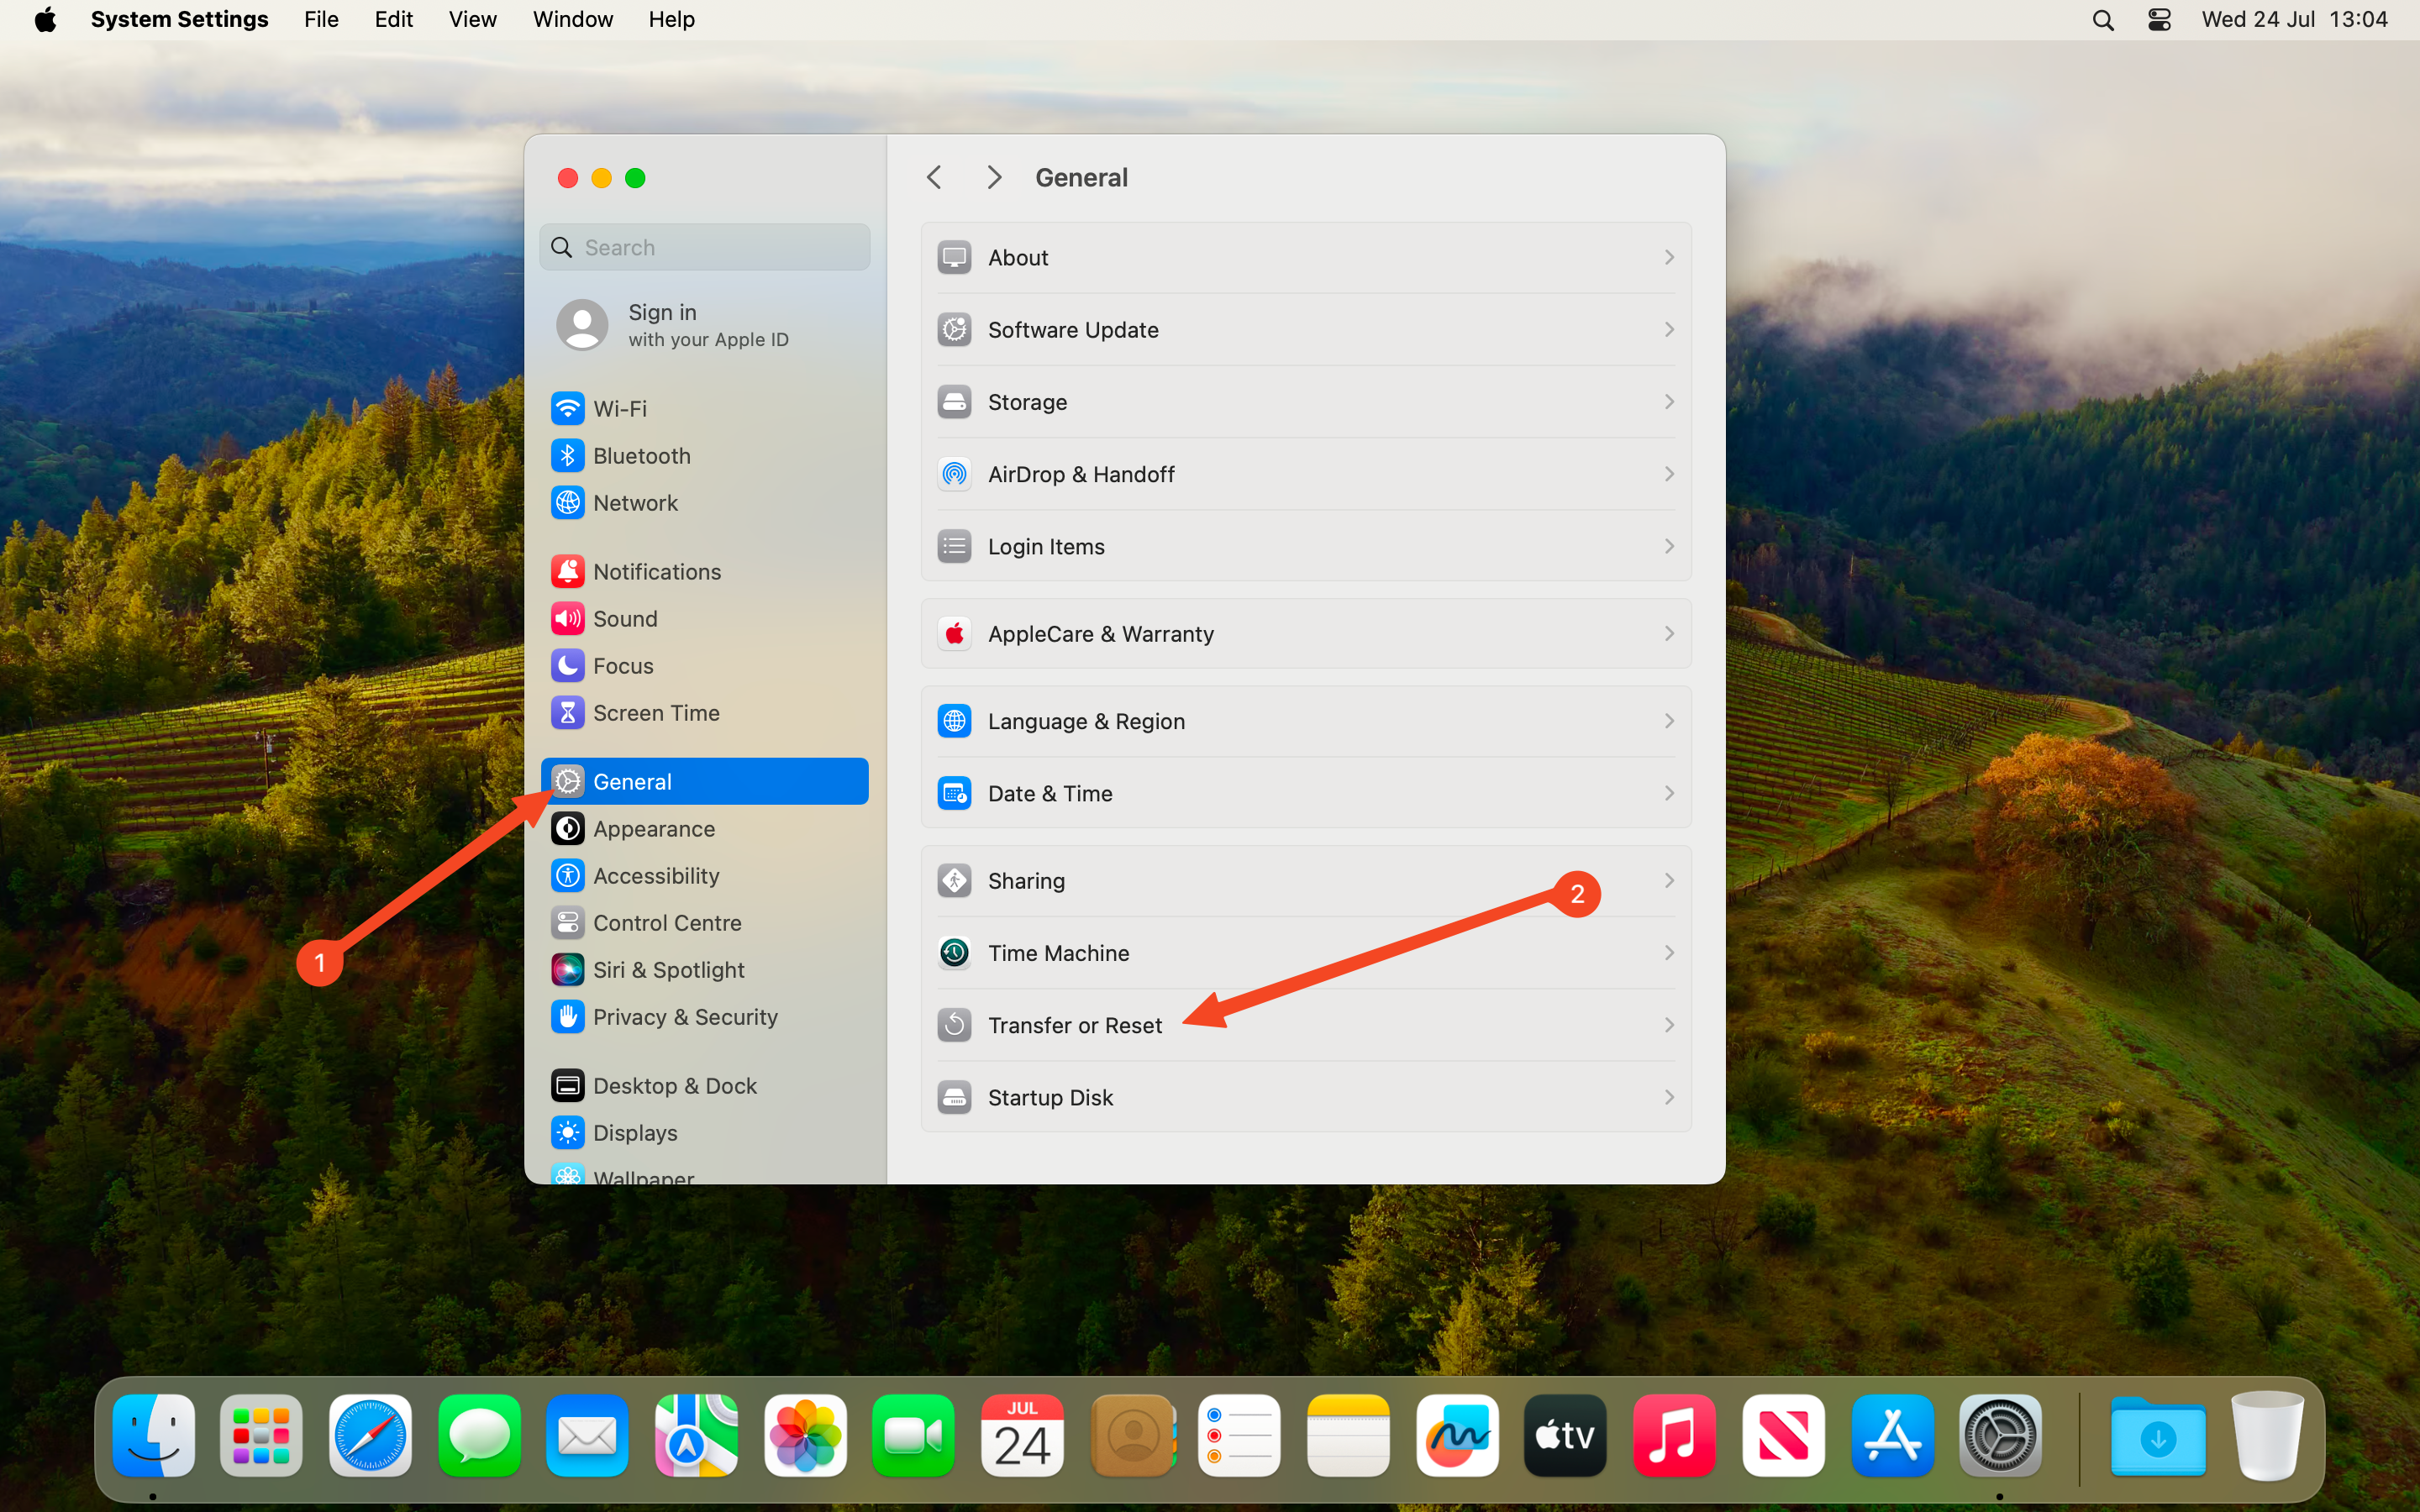Open Spotlight search from the menu bar
The height and width of the screenshot is (1512, 2420).
[x=2102, y=19]
